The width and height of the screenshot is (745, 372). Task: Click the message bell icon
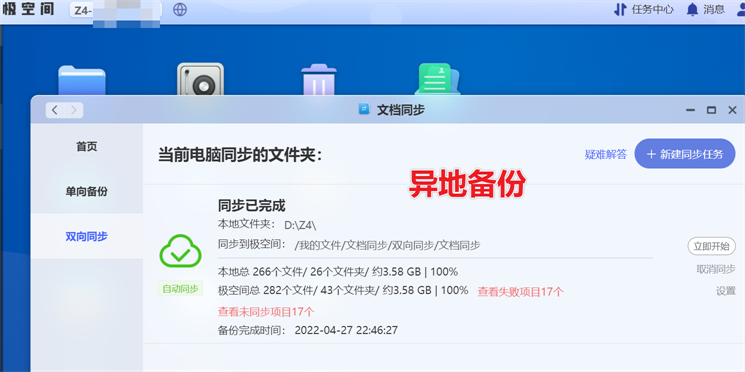[692, 10]
